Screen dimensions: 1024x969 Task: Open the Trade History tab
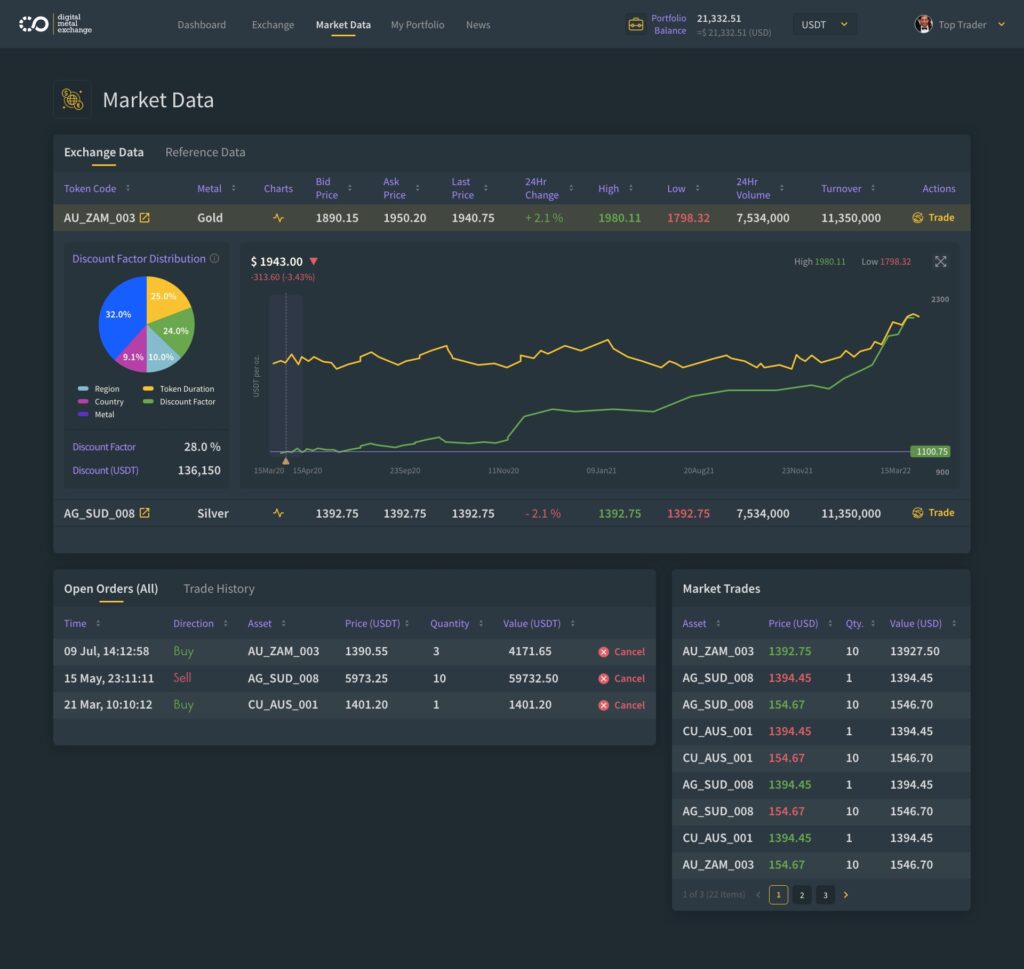click(x=218, y=589)
